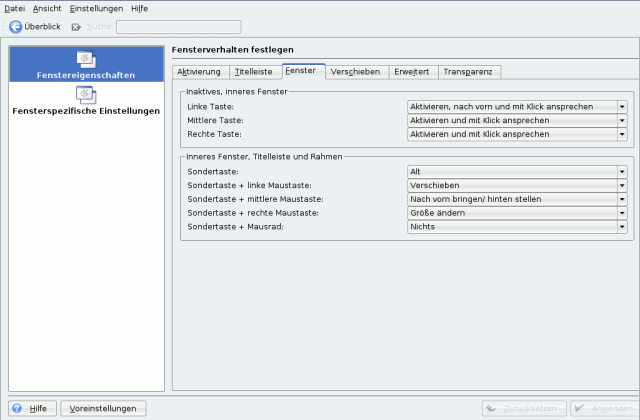The width and height of the screenshot is (640, 420).
Task: Click the Fenstereigenschaften label in the sidebar
Action: click(86, 75)
